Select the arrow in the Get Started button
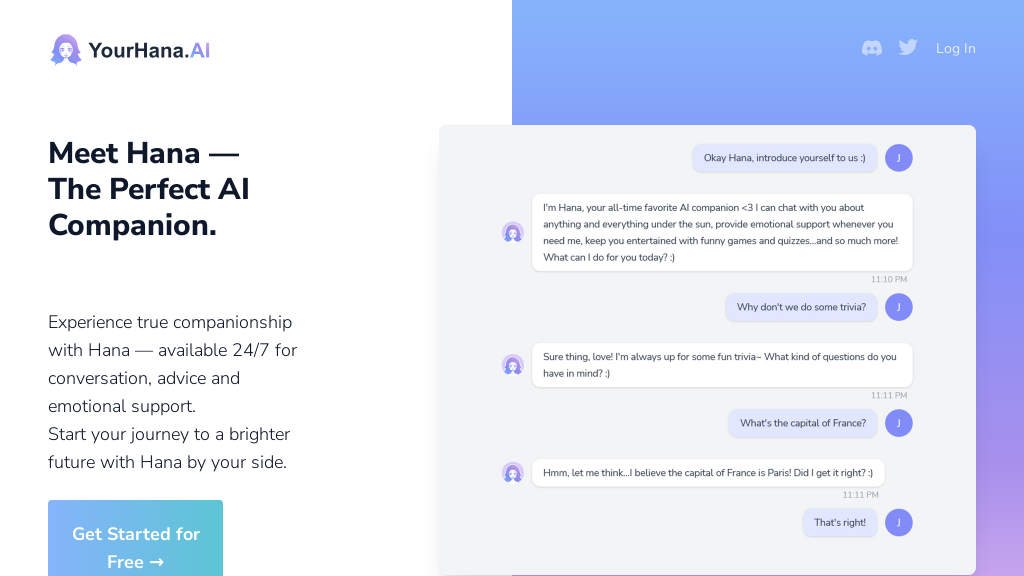This screenshot has height=576, width=1024. [159, 562]
